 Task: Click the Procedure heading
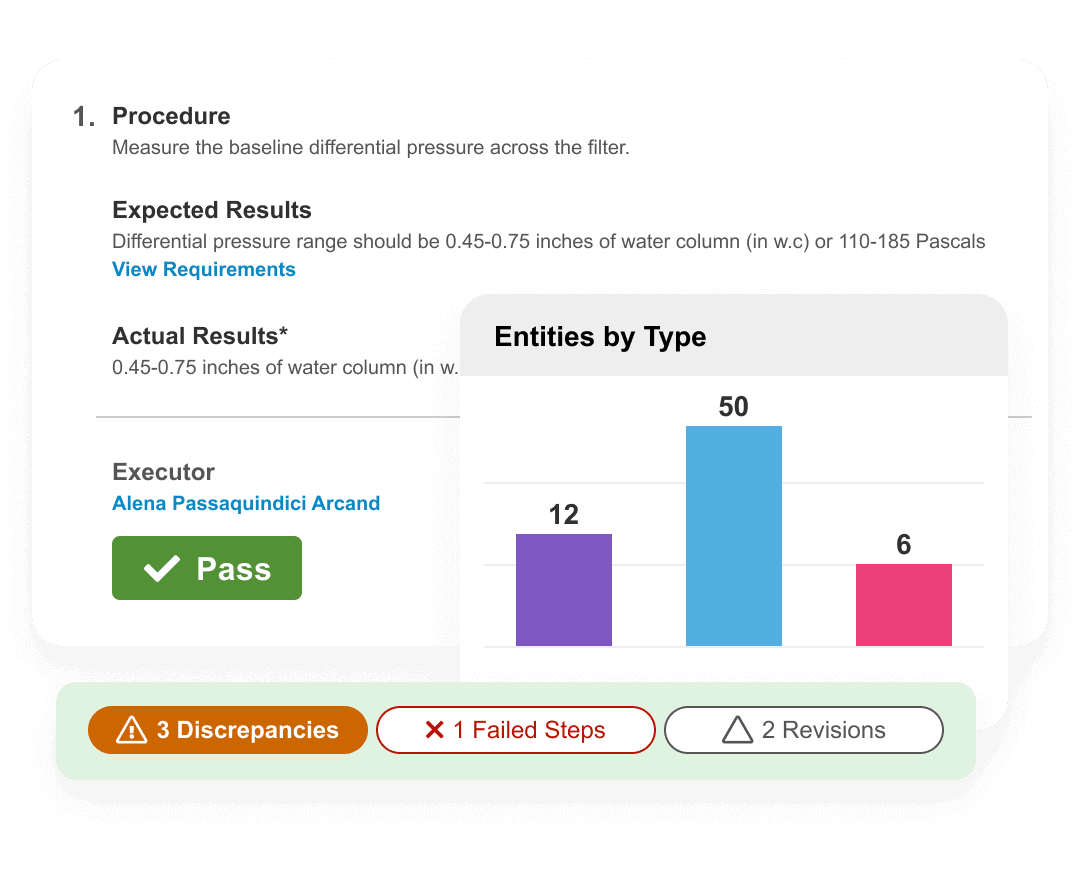pos(171,116)
